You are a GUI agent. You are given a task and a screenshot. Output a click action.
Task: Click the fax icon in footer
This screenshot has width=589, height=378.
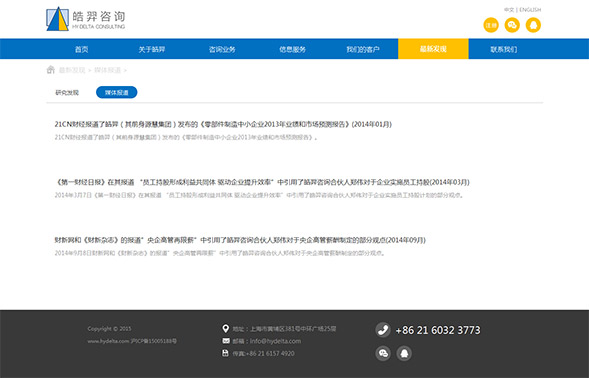click(225, 353)
